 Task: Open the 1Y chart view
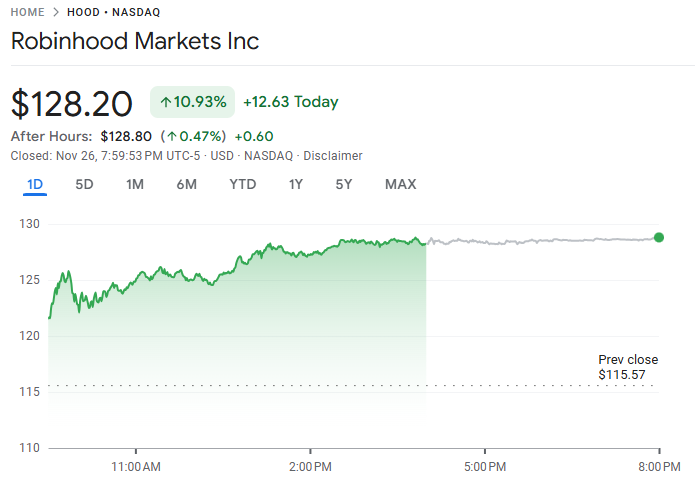[x=295, y=184]
